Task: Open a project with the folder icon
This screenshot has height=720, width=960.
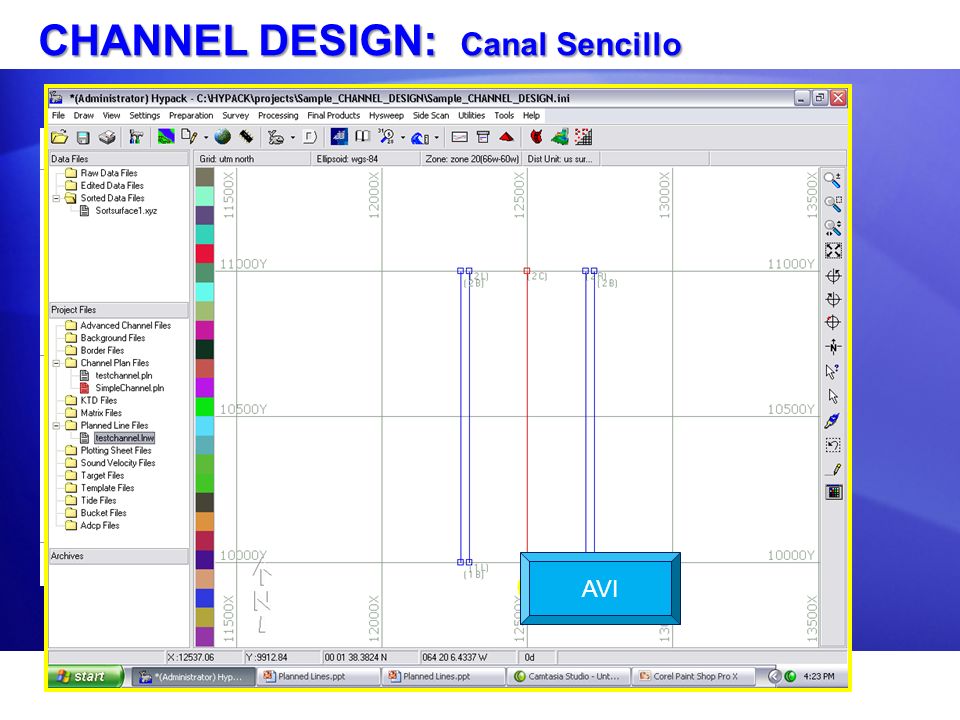Action: [59, 137]
